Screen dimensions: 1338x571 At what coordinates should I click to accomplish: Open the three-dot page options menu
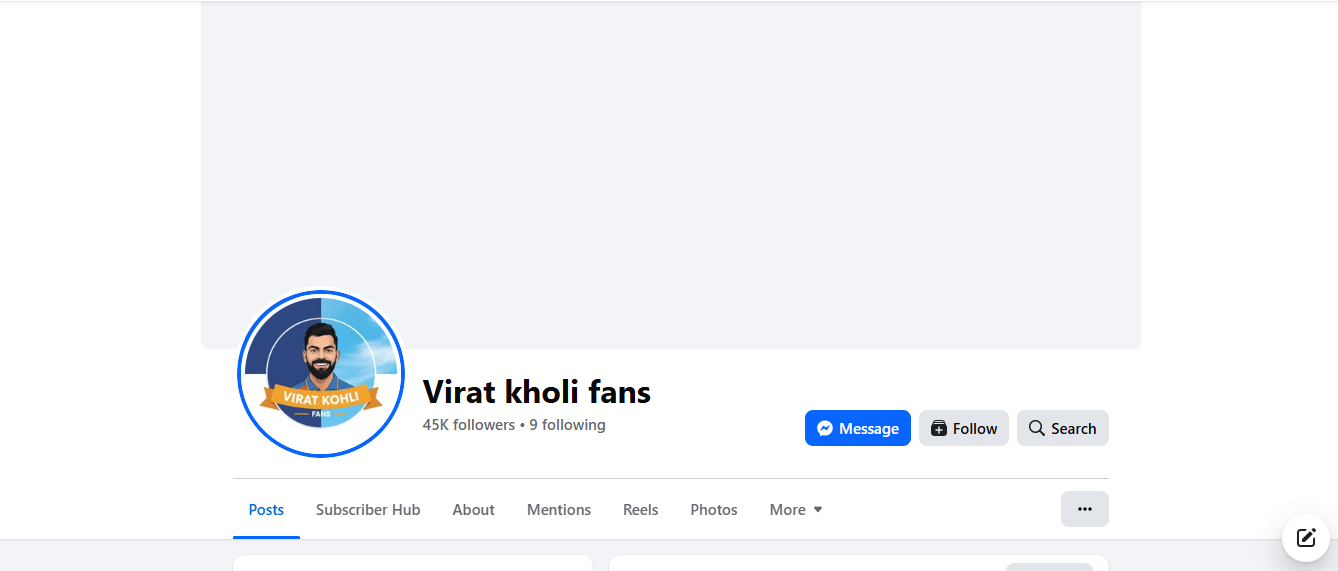(1084, 509)
